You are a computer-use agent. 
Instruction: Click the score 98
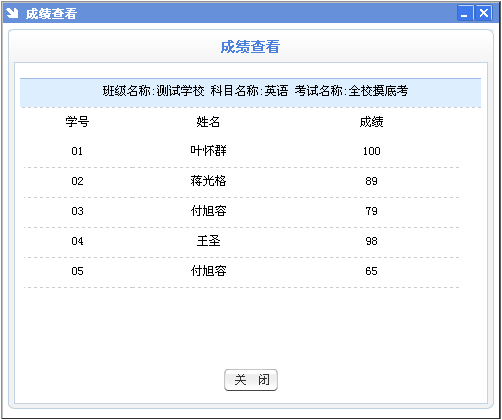coord(371,241)
